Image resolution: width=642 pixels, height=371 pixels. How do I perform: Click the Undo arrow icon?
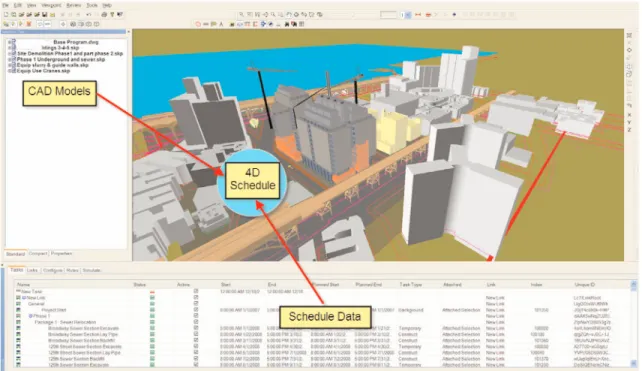click(88, 15)
